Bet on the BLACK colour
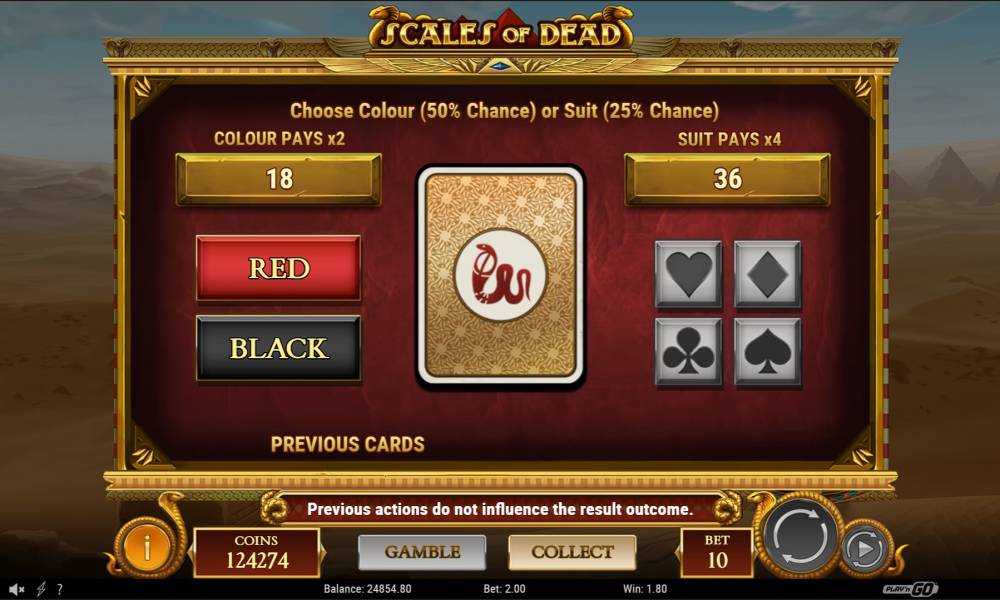The image size is (1000, 600). point(279,348)
